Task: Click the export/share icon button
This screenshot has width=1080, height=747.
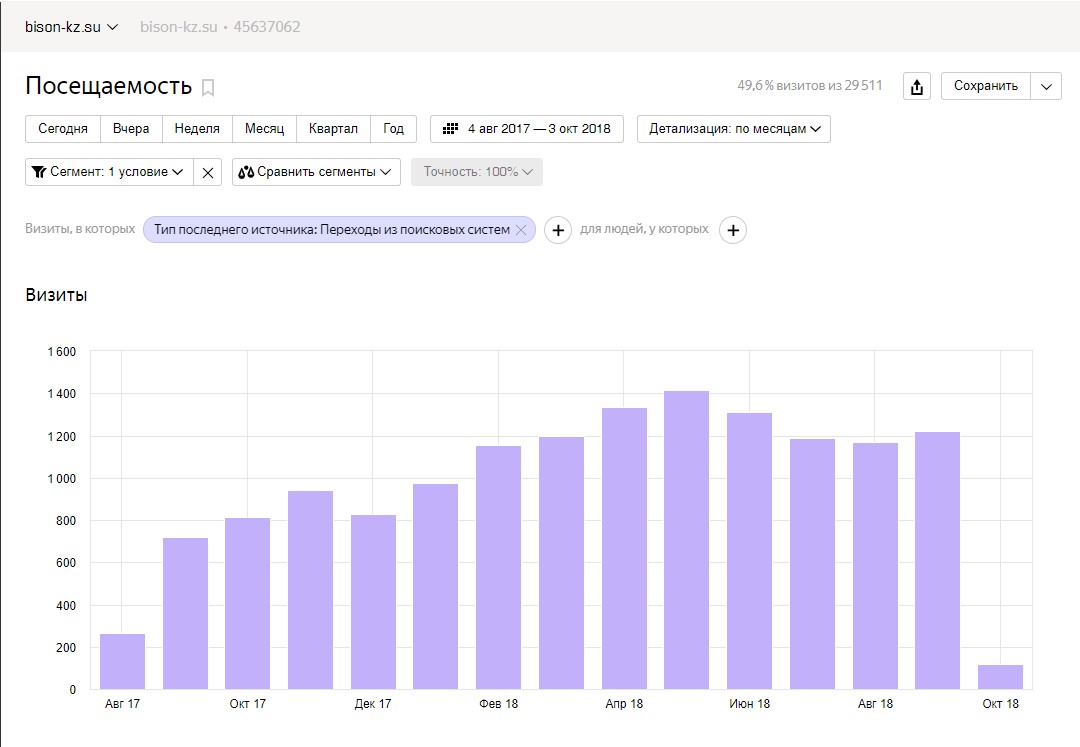Action: (916, 86)
